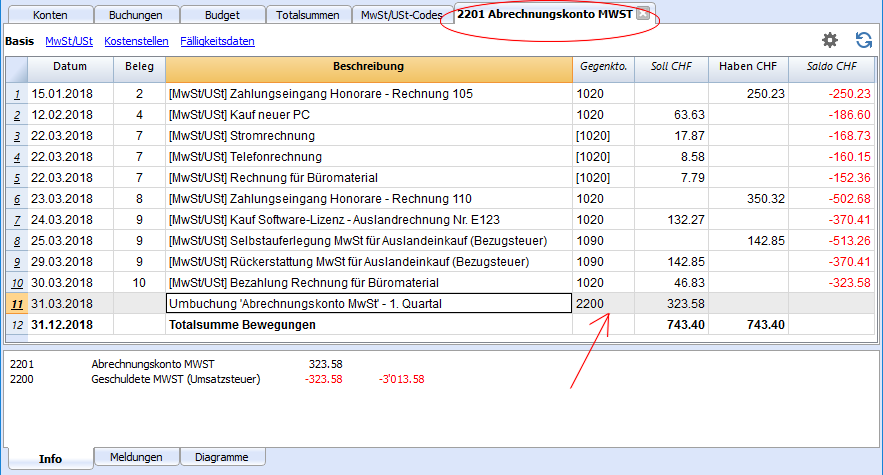Switch to the Konten tab

coord(50,15)
